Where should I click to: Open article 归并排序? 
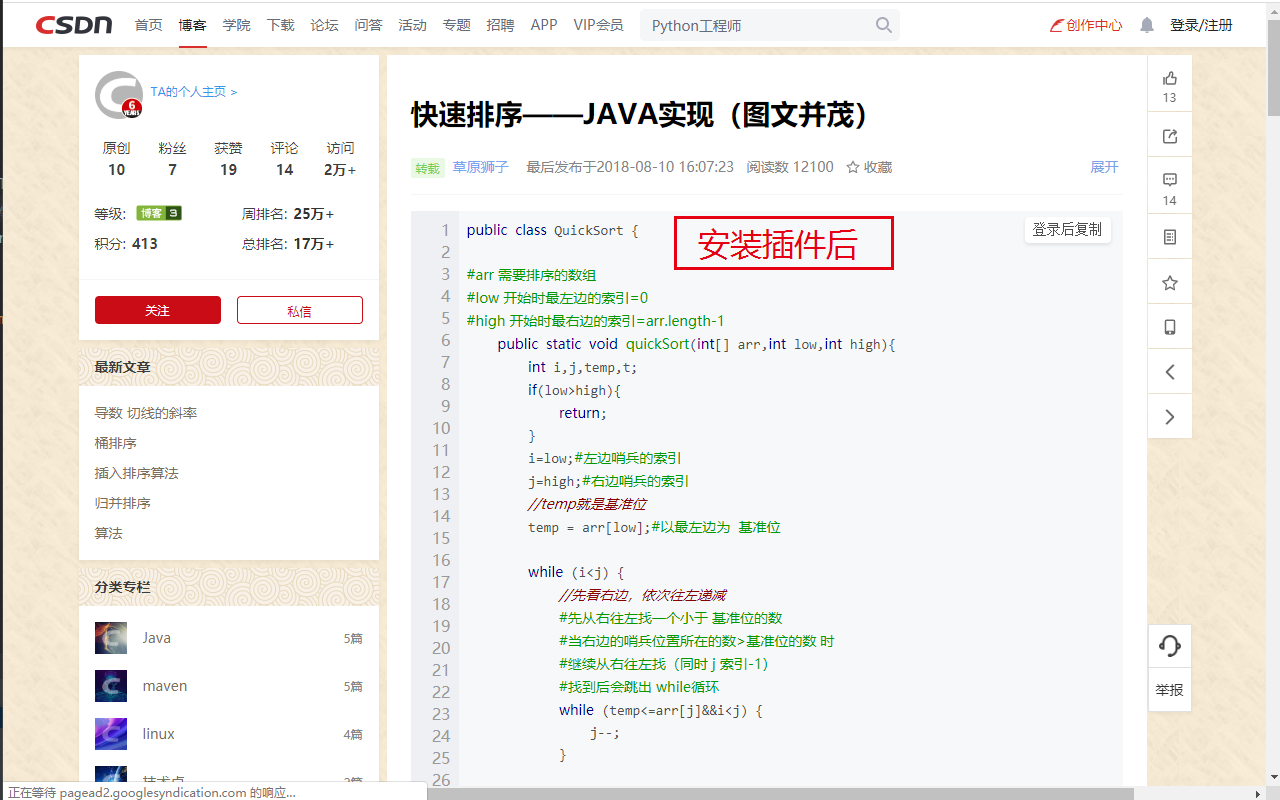tap(123, 503)
